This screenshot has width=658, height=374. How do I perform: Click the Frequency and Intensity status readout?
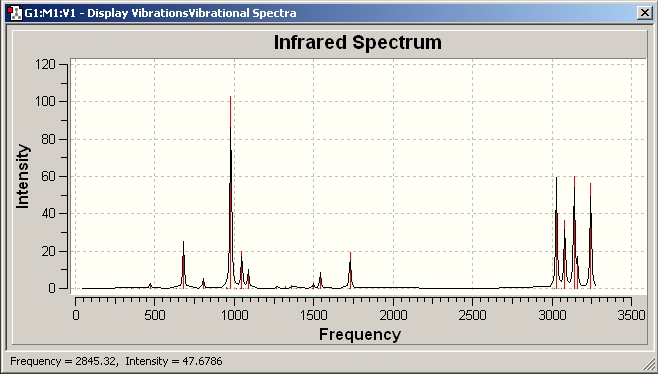click(x=116, y=361)
